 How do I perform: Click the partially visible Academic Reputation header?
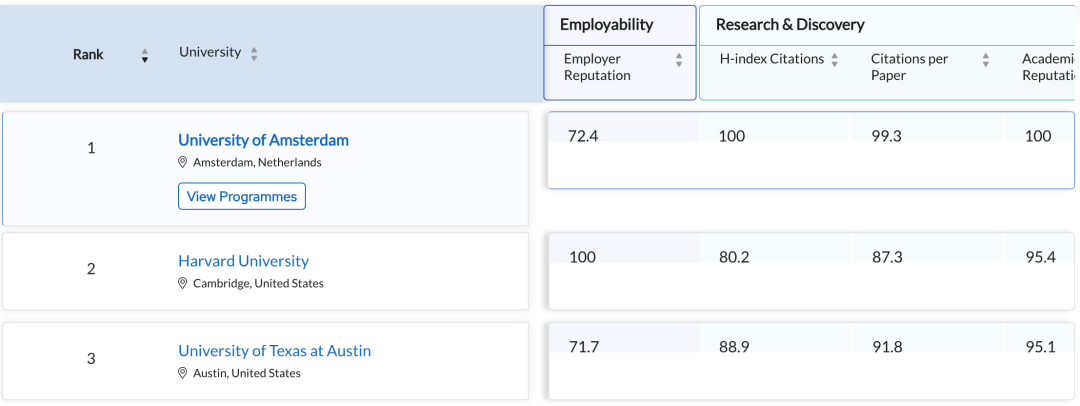tap(1048, 67)
